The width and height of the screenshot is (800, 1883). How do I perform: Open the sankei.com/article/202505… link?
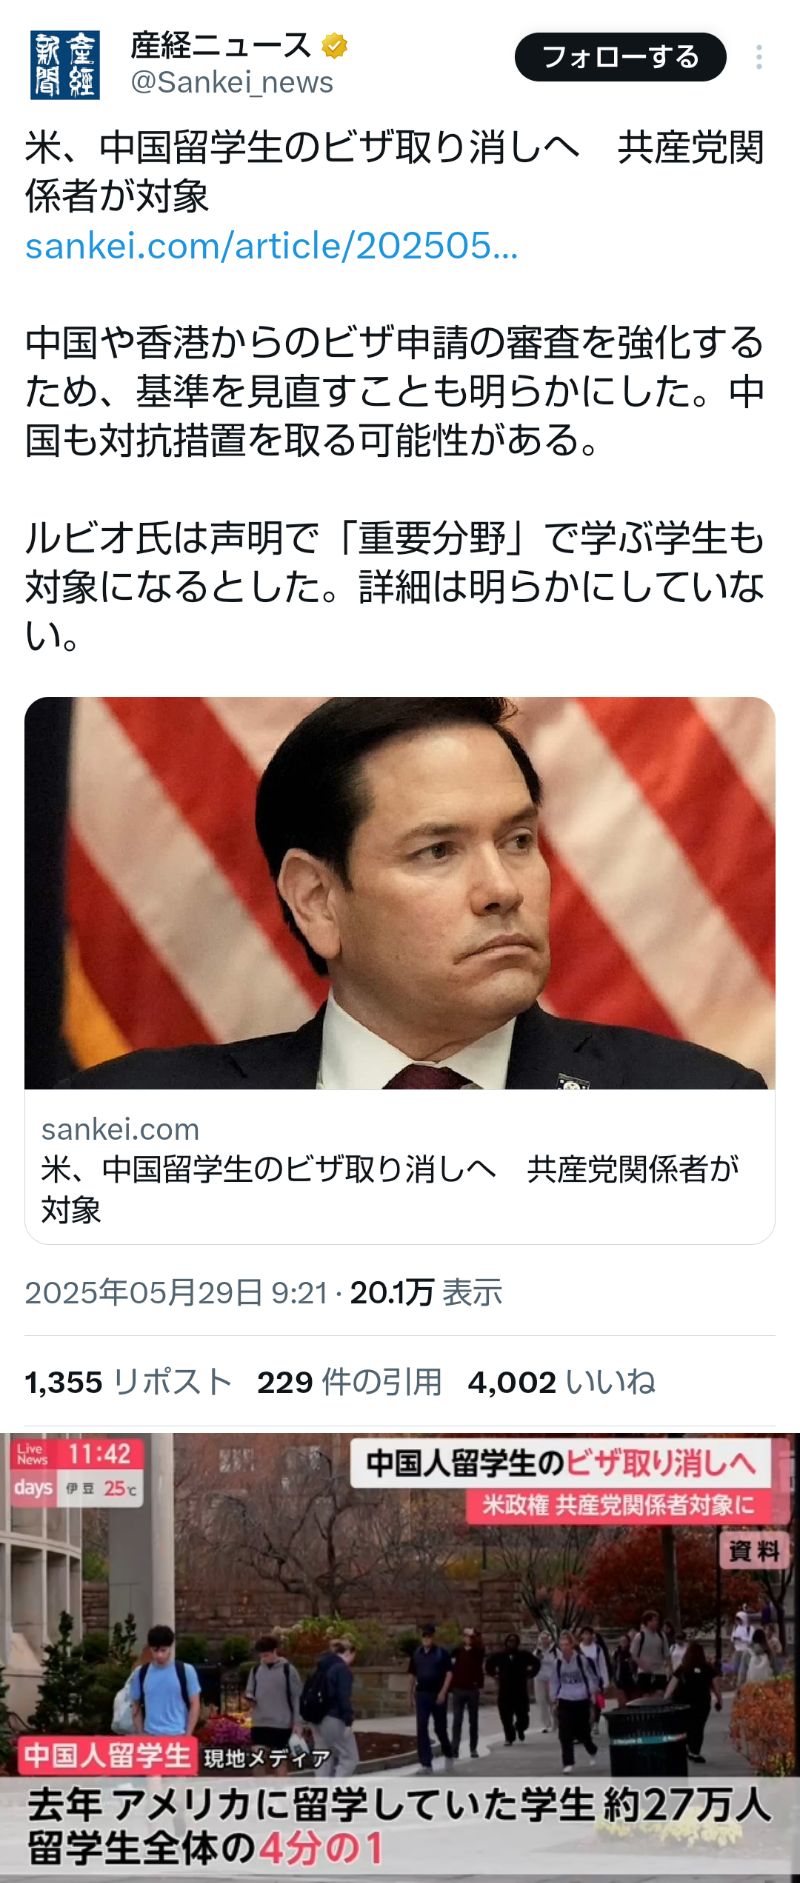[271, 245]
